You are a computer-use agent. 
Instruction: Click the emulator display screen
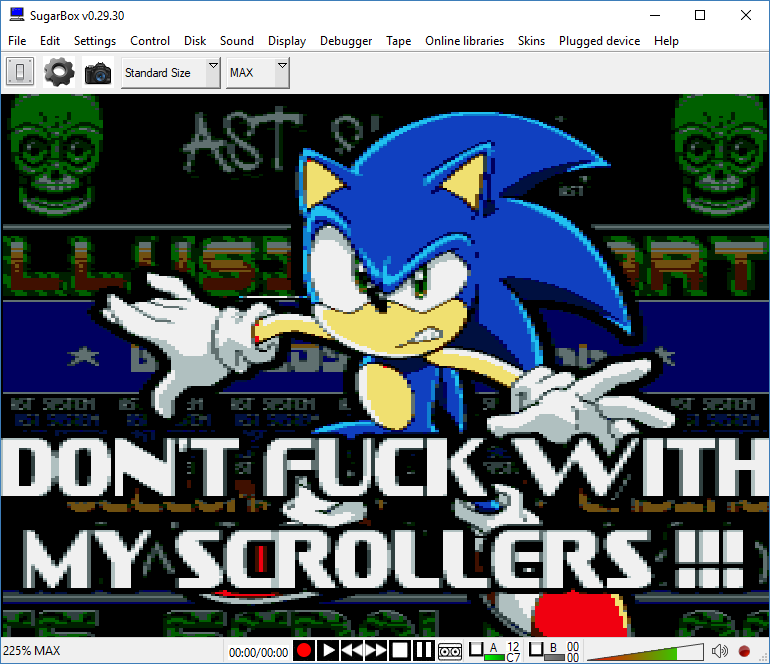click(x=385, y=365)
